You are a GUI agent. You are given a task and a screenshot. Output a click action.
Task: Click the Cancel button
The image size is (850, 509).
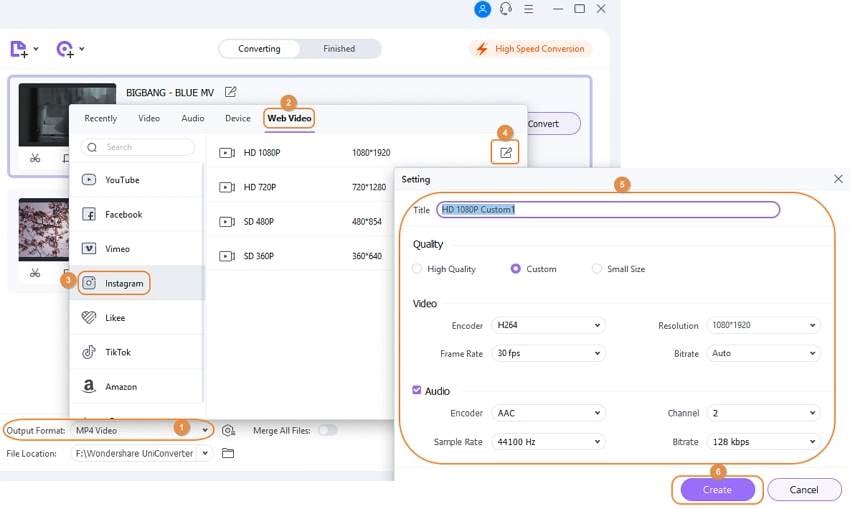pyautogui.click(x=804, y=489)
